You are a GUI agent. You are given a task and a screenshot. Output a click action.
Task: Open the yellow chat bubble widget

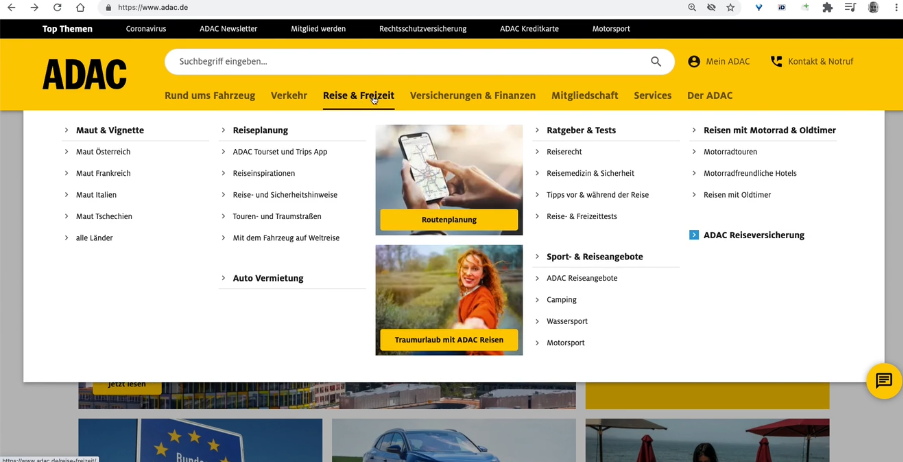coord(883,380)
